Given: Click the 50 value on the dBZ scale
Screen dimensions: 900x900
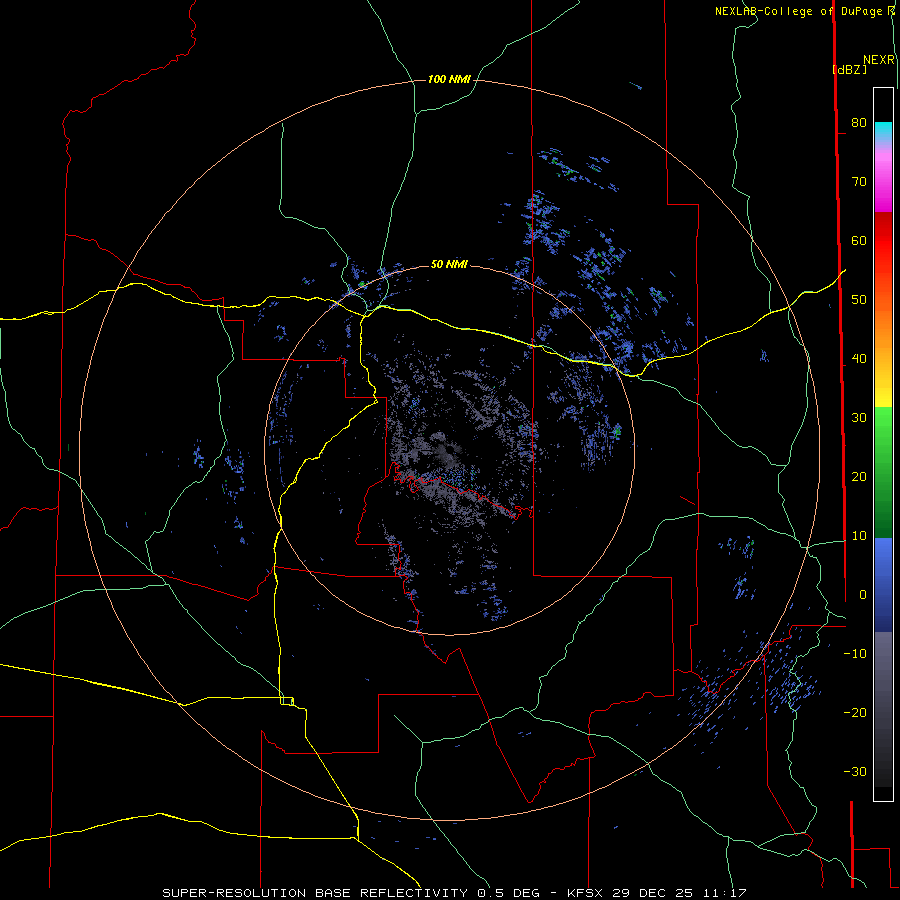Looking at the screenshot, I should (859, 300).
